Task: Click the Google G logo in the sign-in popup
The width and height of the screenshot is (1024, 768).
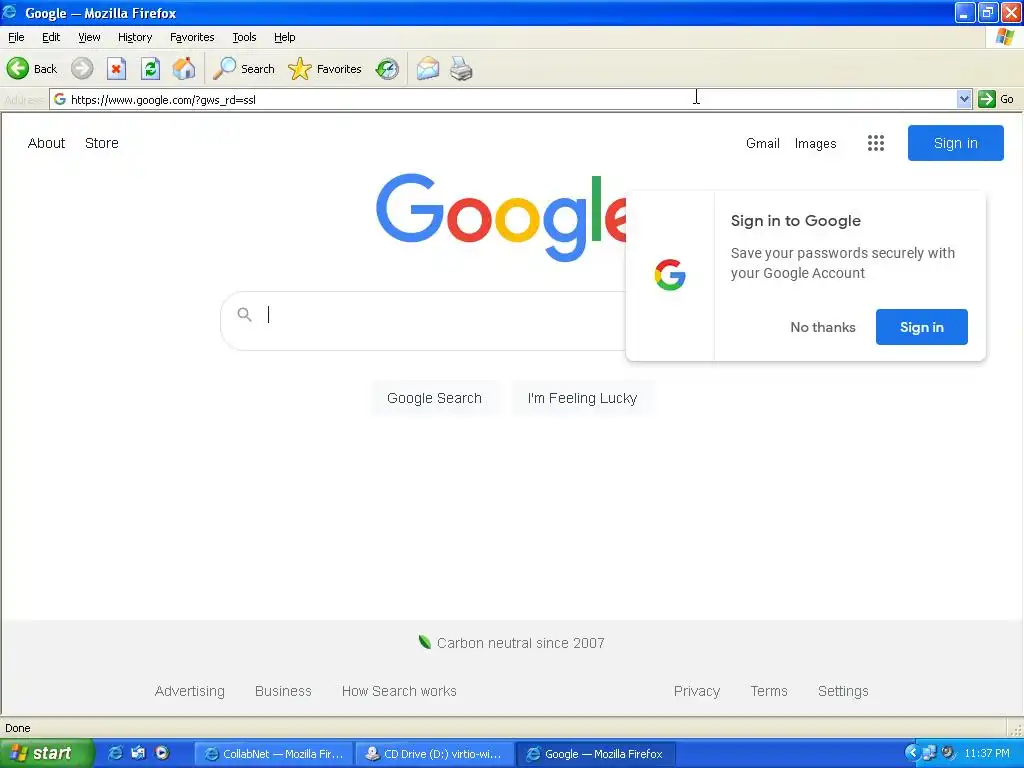Action: point(670,275)
